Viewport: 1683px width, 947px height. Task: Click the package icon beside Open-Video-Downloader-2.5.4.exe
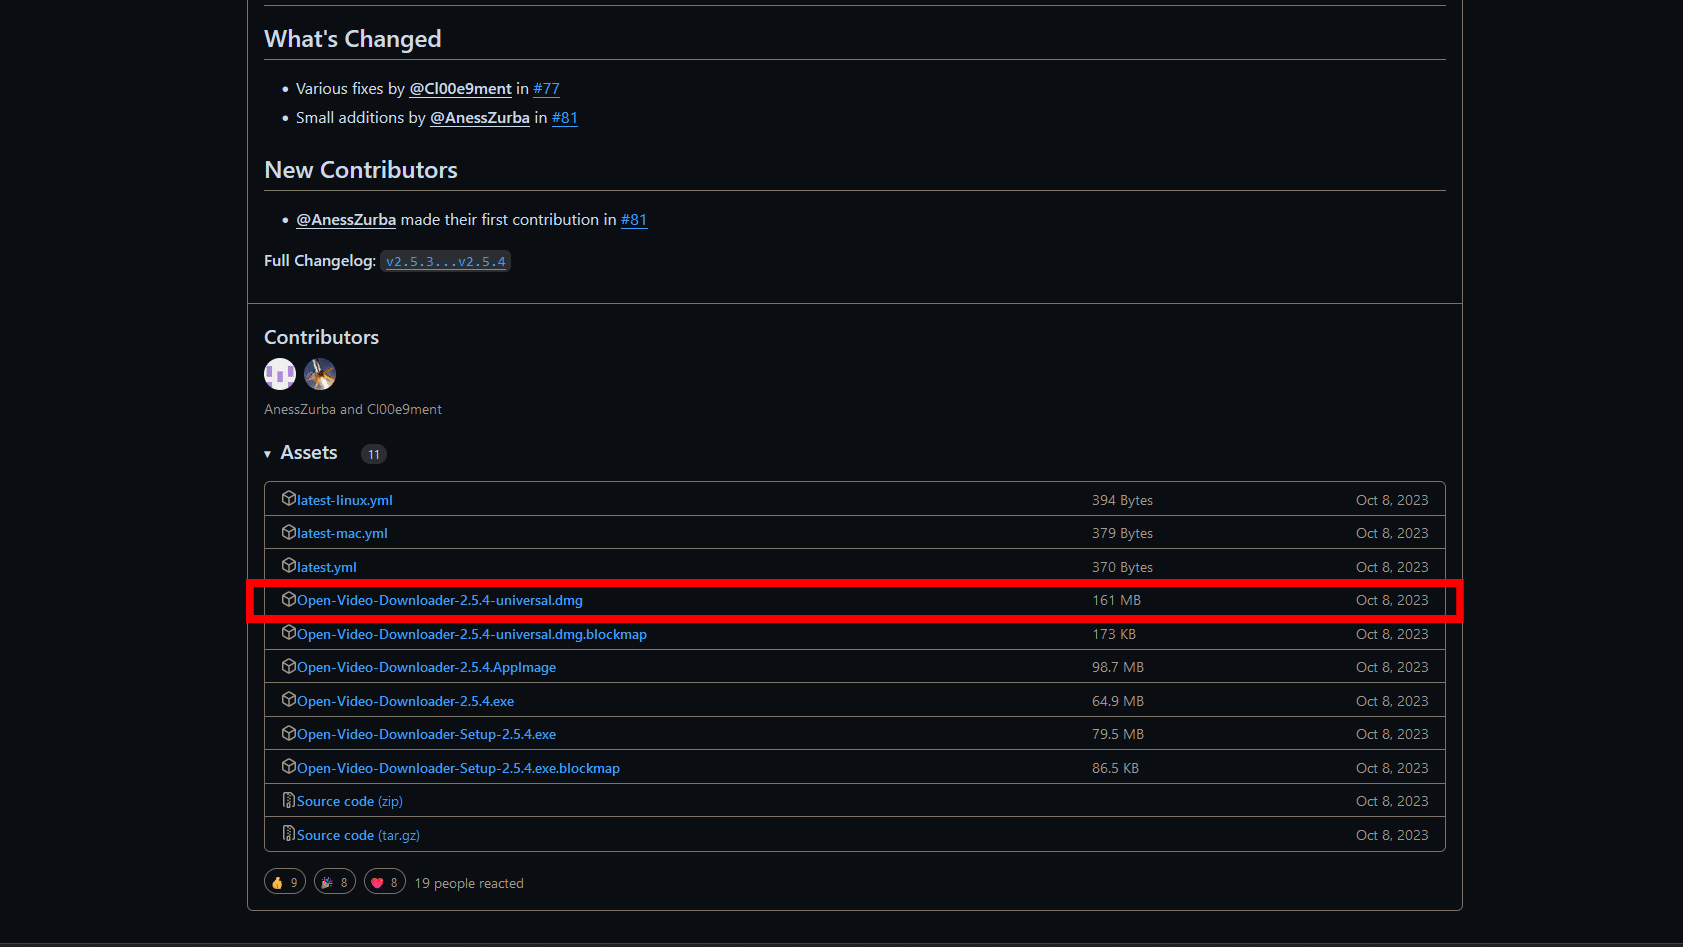point(289,699)
